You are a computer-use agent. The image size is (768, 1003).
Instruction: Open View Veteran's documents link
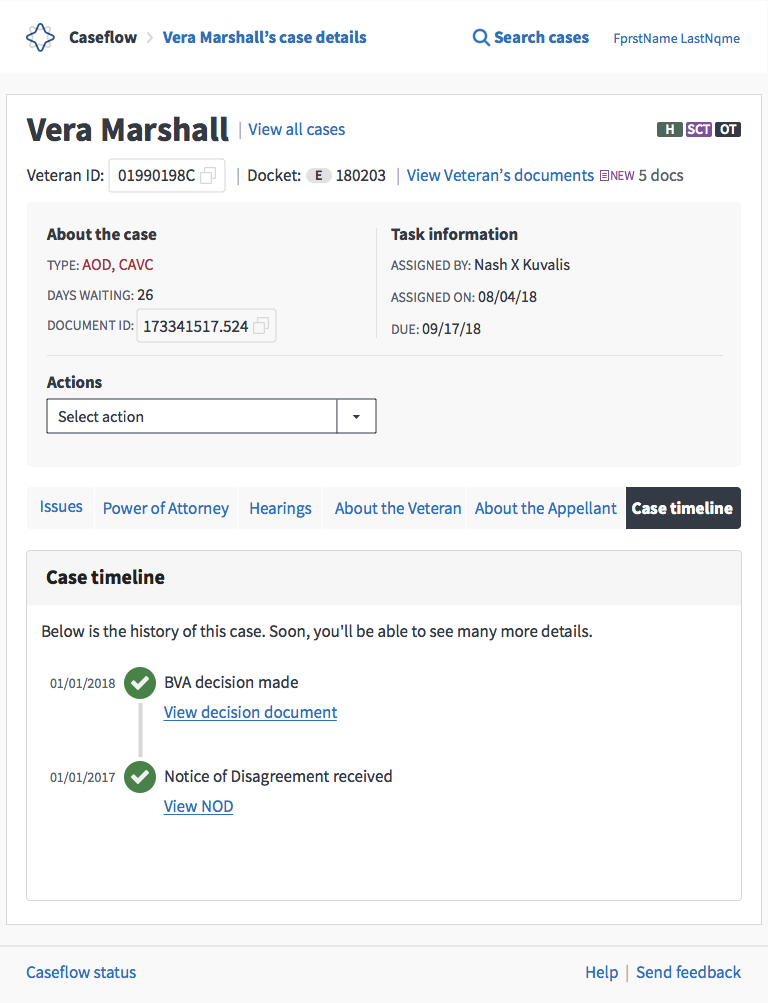click(500, 175)
